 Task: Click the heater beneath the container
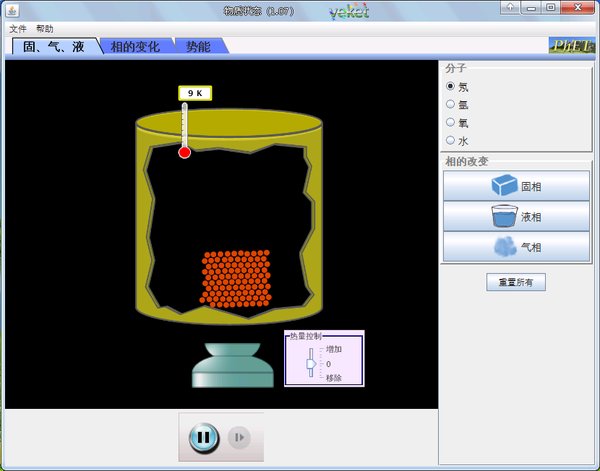click(233, 365)
